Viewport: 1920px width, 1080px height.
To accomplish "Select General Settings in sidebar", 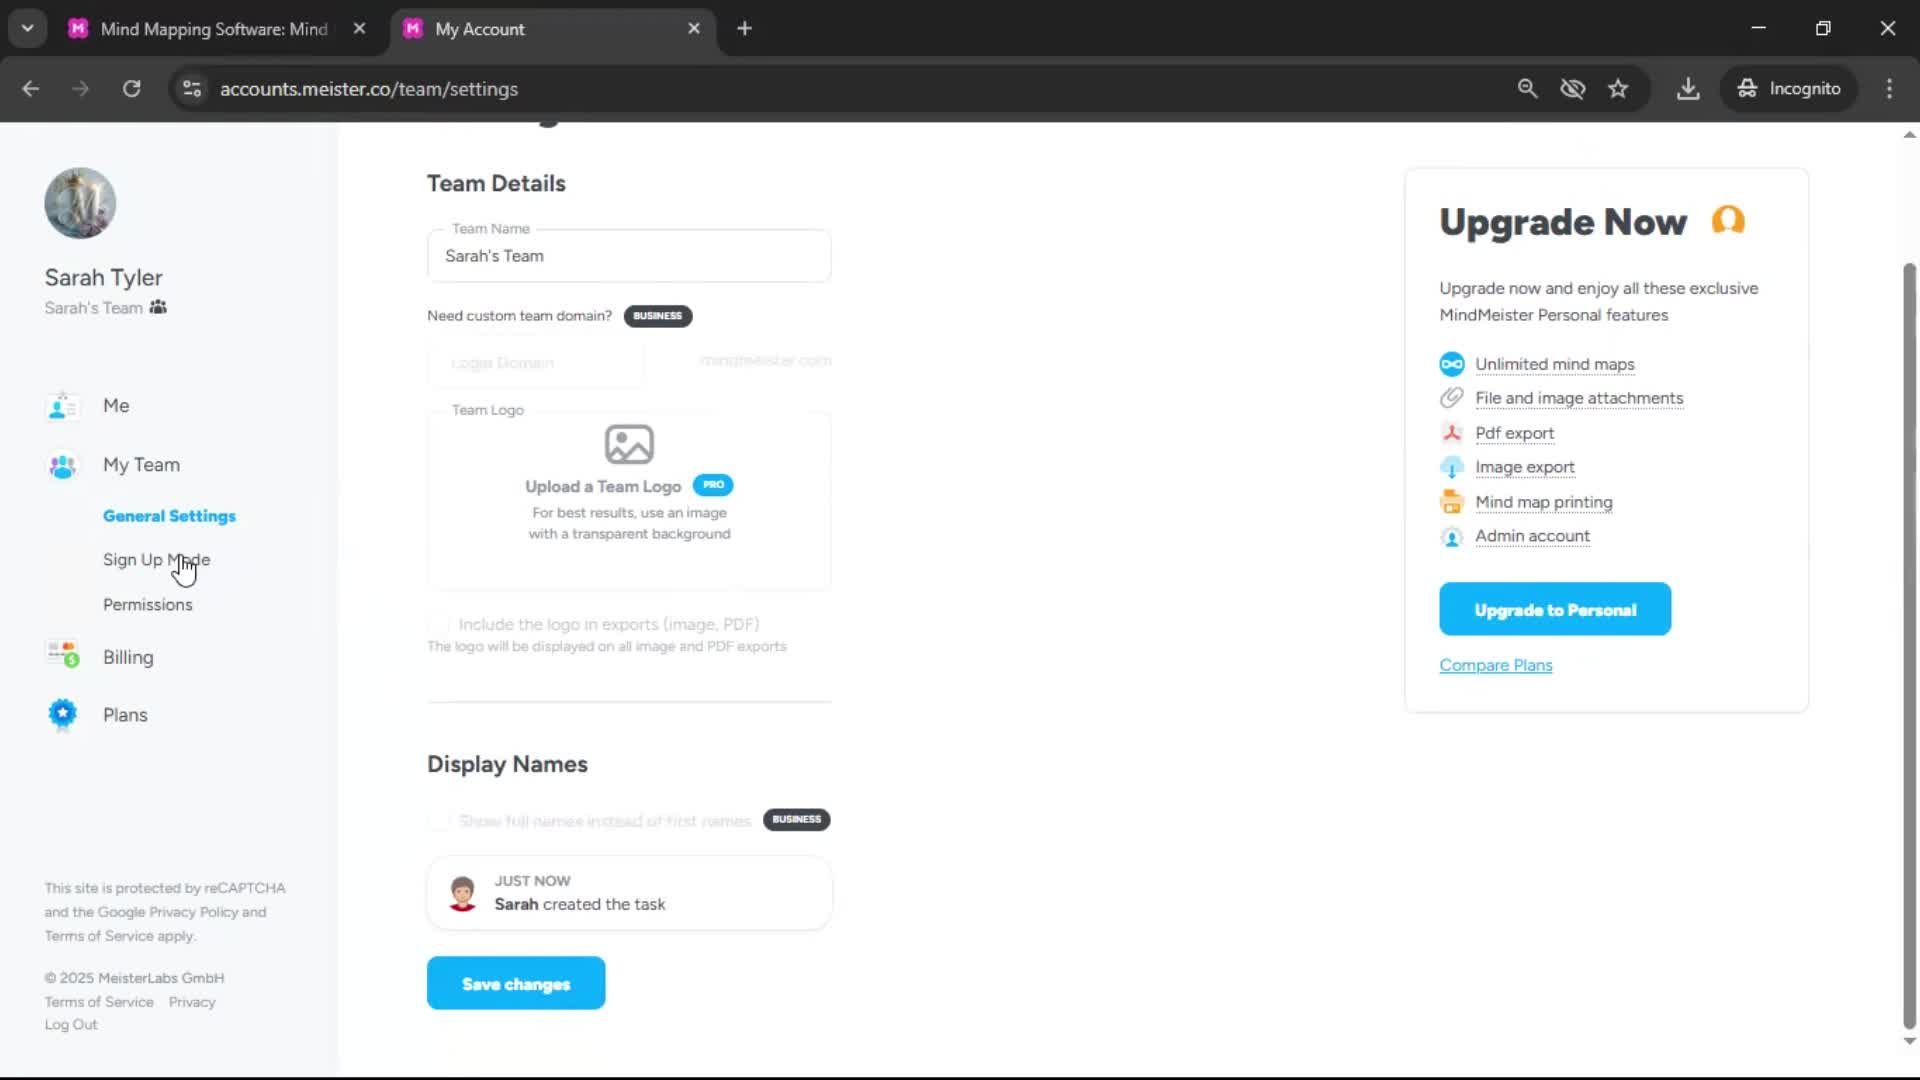I will [169, 516].
